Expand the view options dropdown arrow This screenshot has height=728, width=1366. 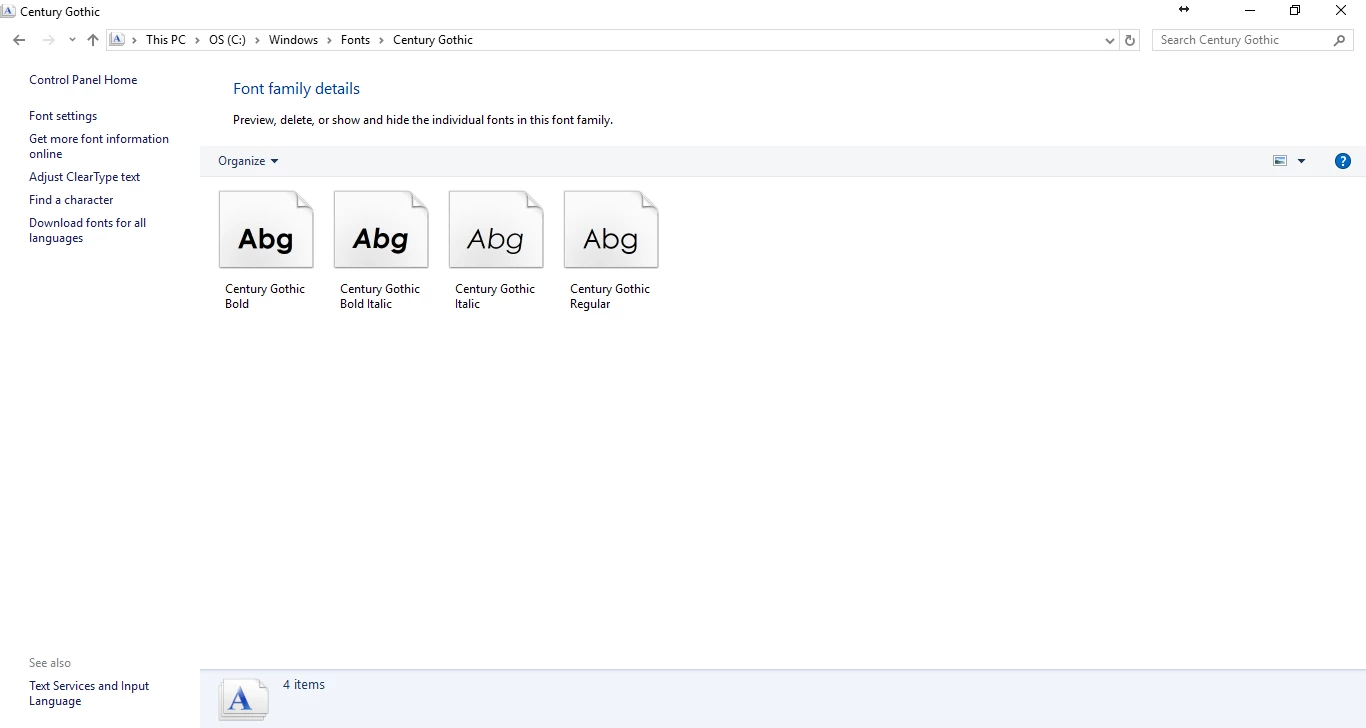point(1301,161)
